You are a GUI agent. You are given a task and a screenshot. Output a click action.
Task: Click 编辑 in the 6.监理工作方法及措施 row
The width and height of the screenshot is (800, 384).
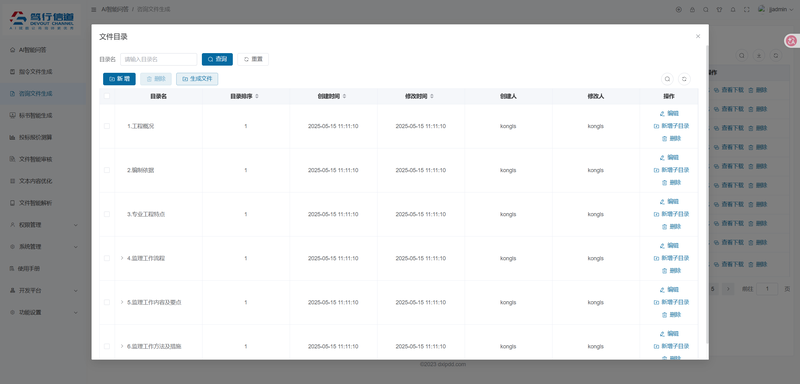pyautogui.click(x=669, y=334)
